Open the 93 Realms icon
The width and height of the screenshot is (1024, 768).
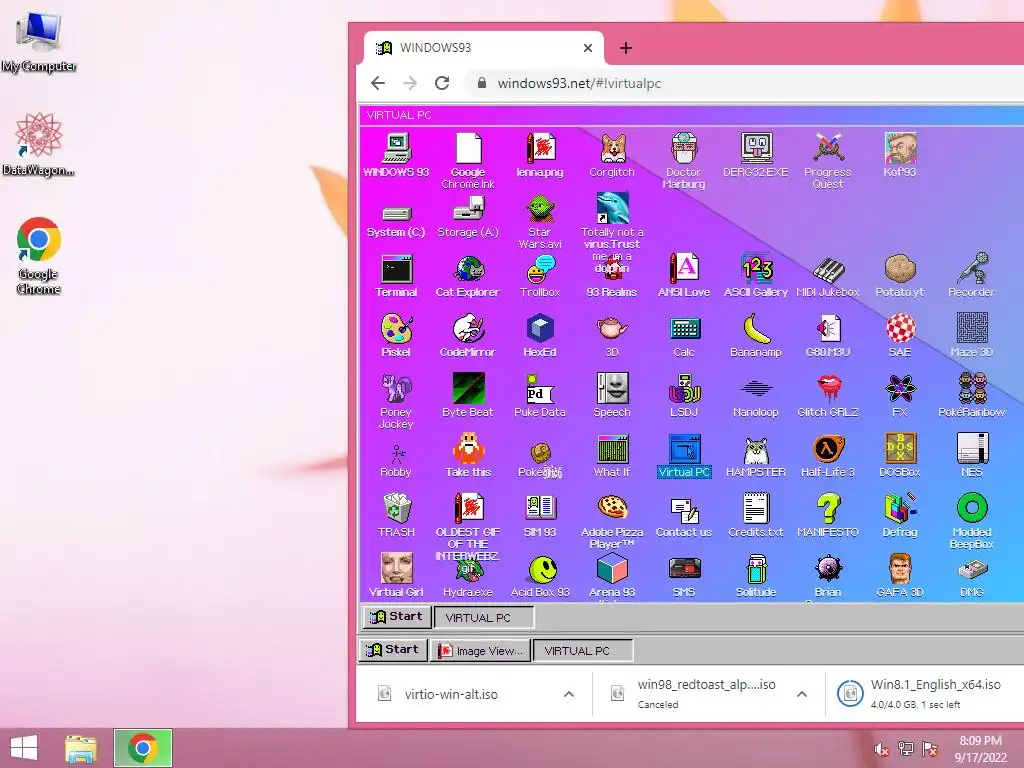(x=611, y=276)
